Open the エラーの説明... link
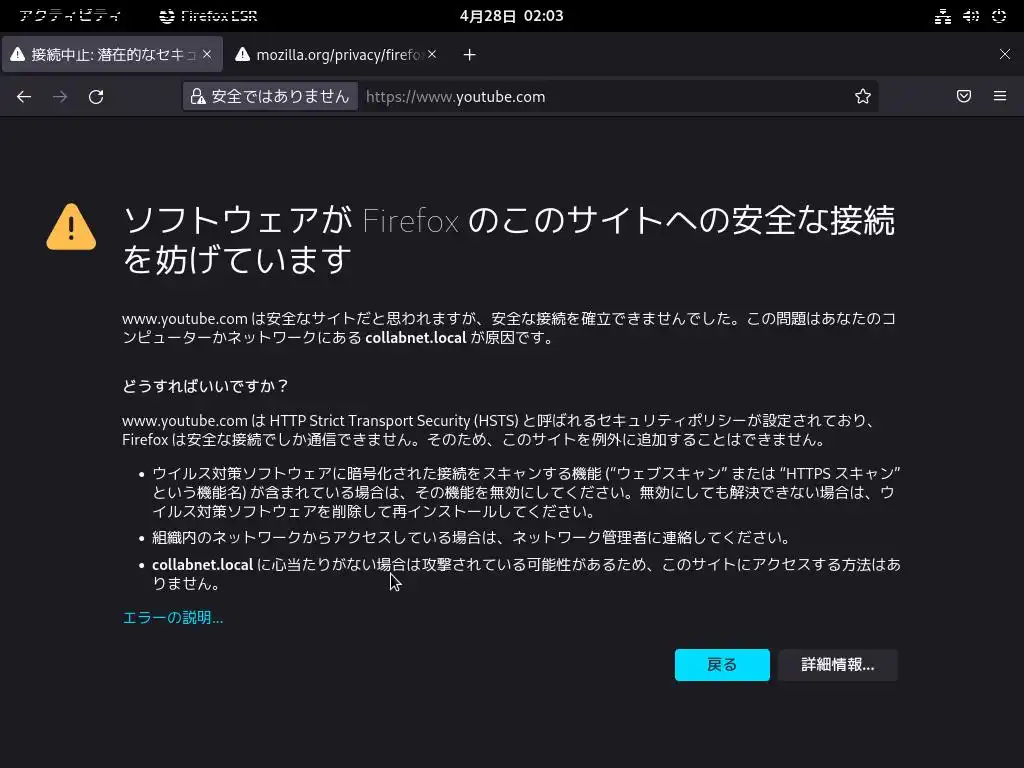Viewport: 1024px width, 768px height. pyautogui.click(x=173, y=618)
